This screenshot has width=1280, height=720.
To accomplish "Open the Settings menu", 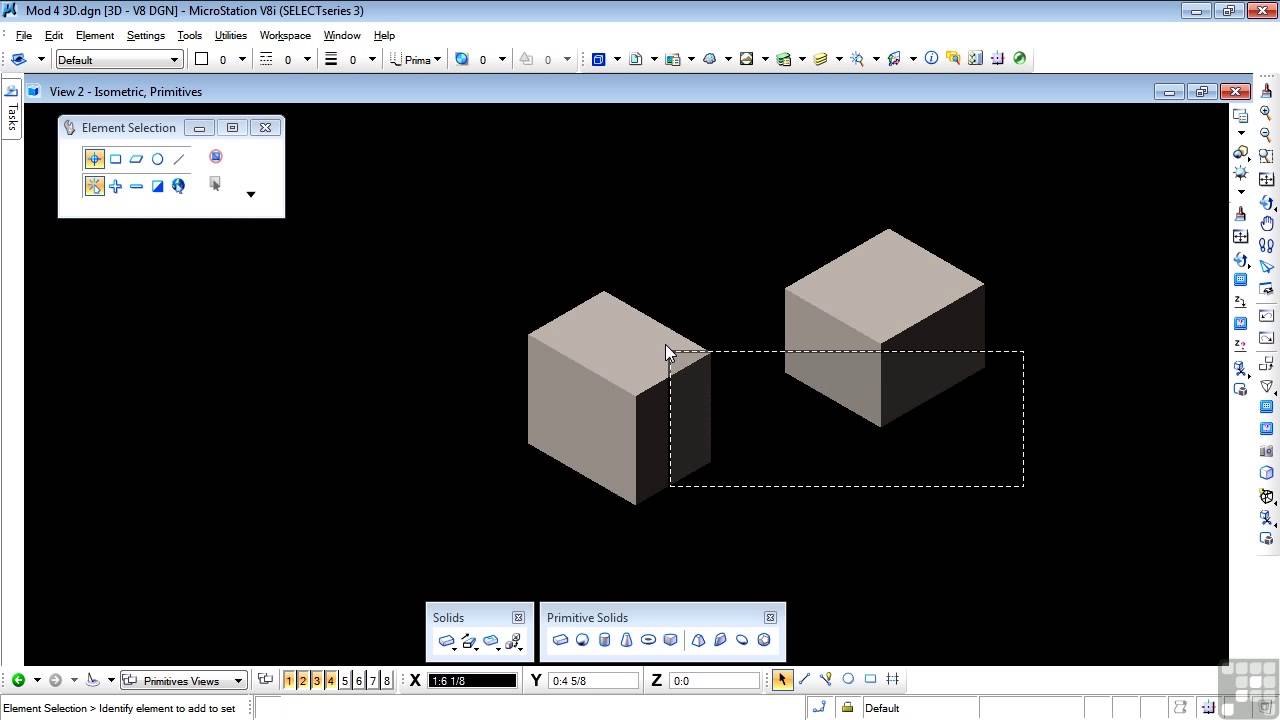I will [x=146, y=35].
